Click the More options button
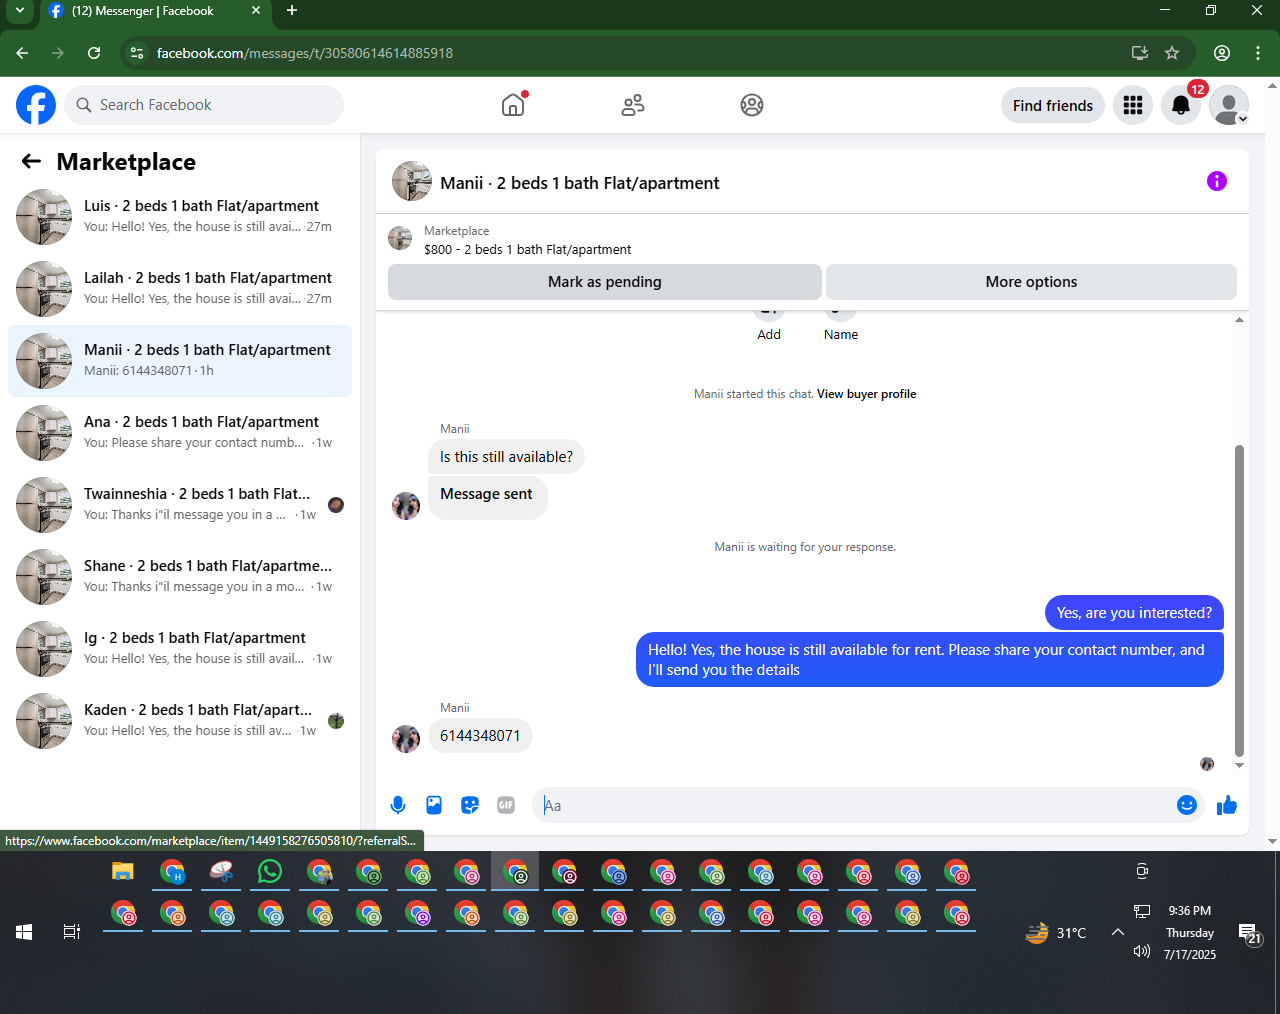Viewport: 1280px width, 1014px height. click(x=1031, y=282)
